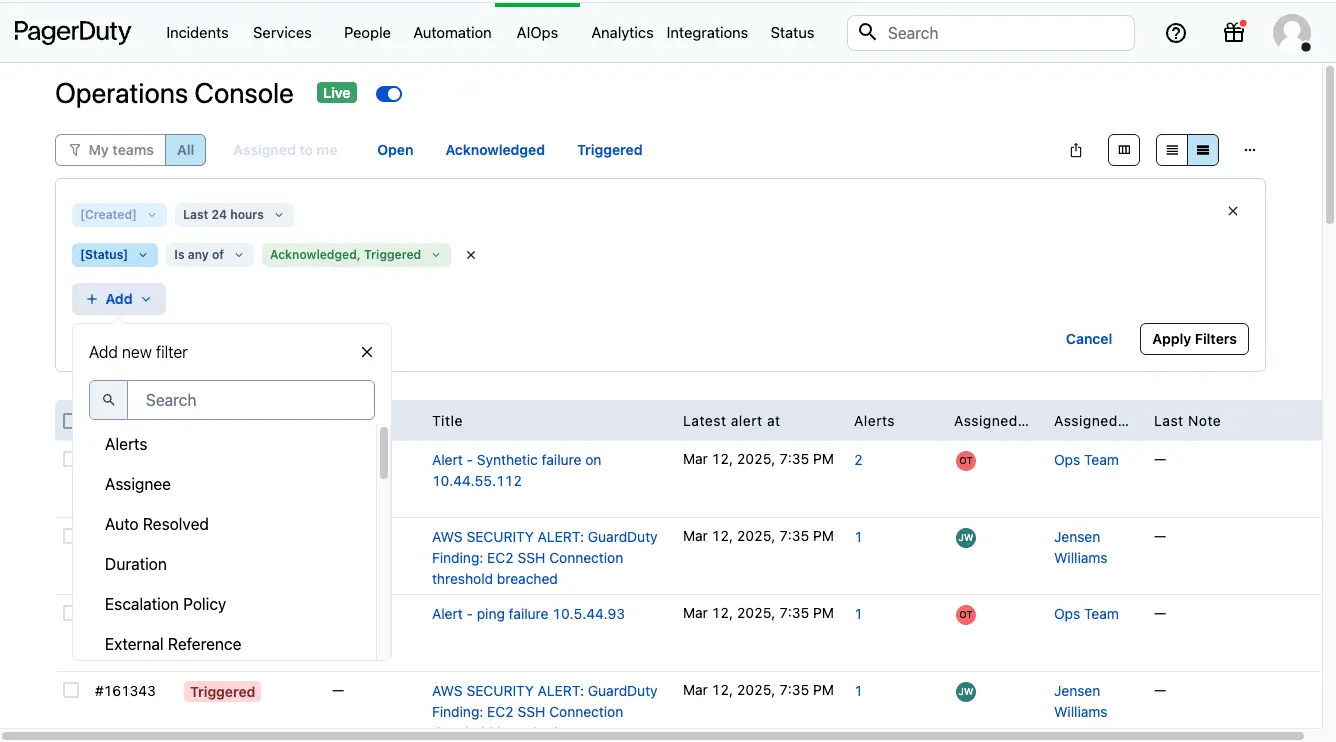1336x742 pixels.
Task: Click the magnifier icon in filter search
Action: click(109, 400)
